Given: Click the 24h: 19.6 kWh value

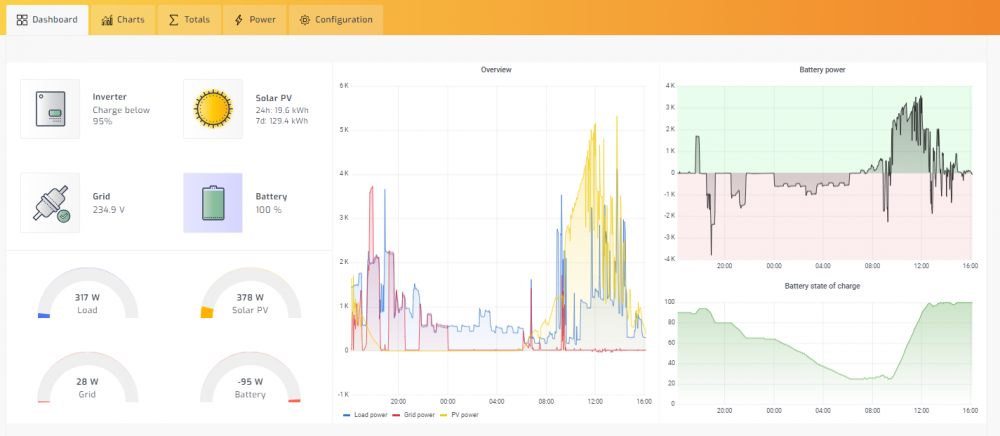Looking at the screenshot, I should pos(281,110).
